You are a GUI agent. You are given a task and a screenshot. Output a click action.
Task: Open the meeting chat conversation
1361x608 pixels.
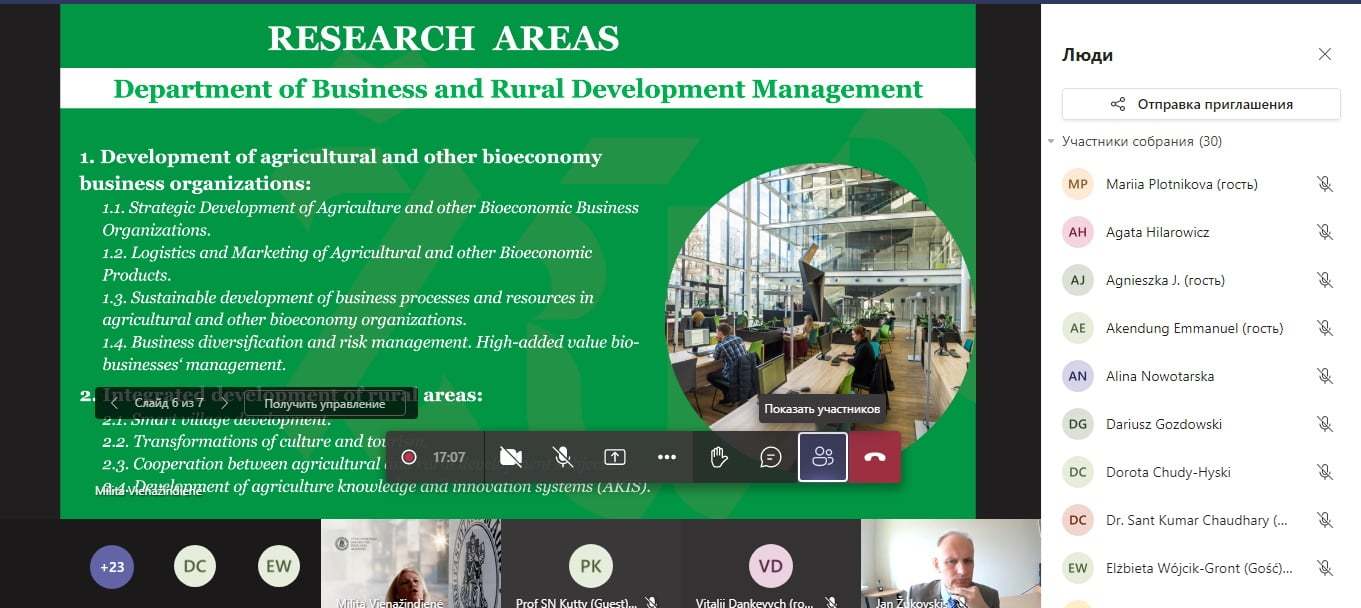pyautogui.click(x=770, y=457)
